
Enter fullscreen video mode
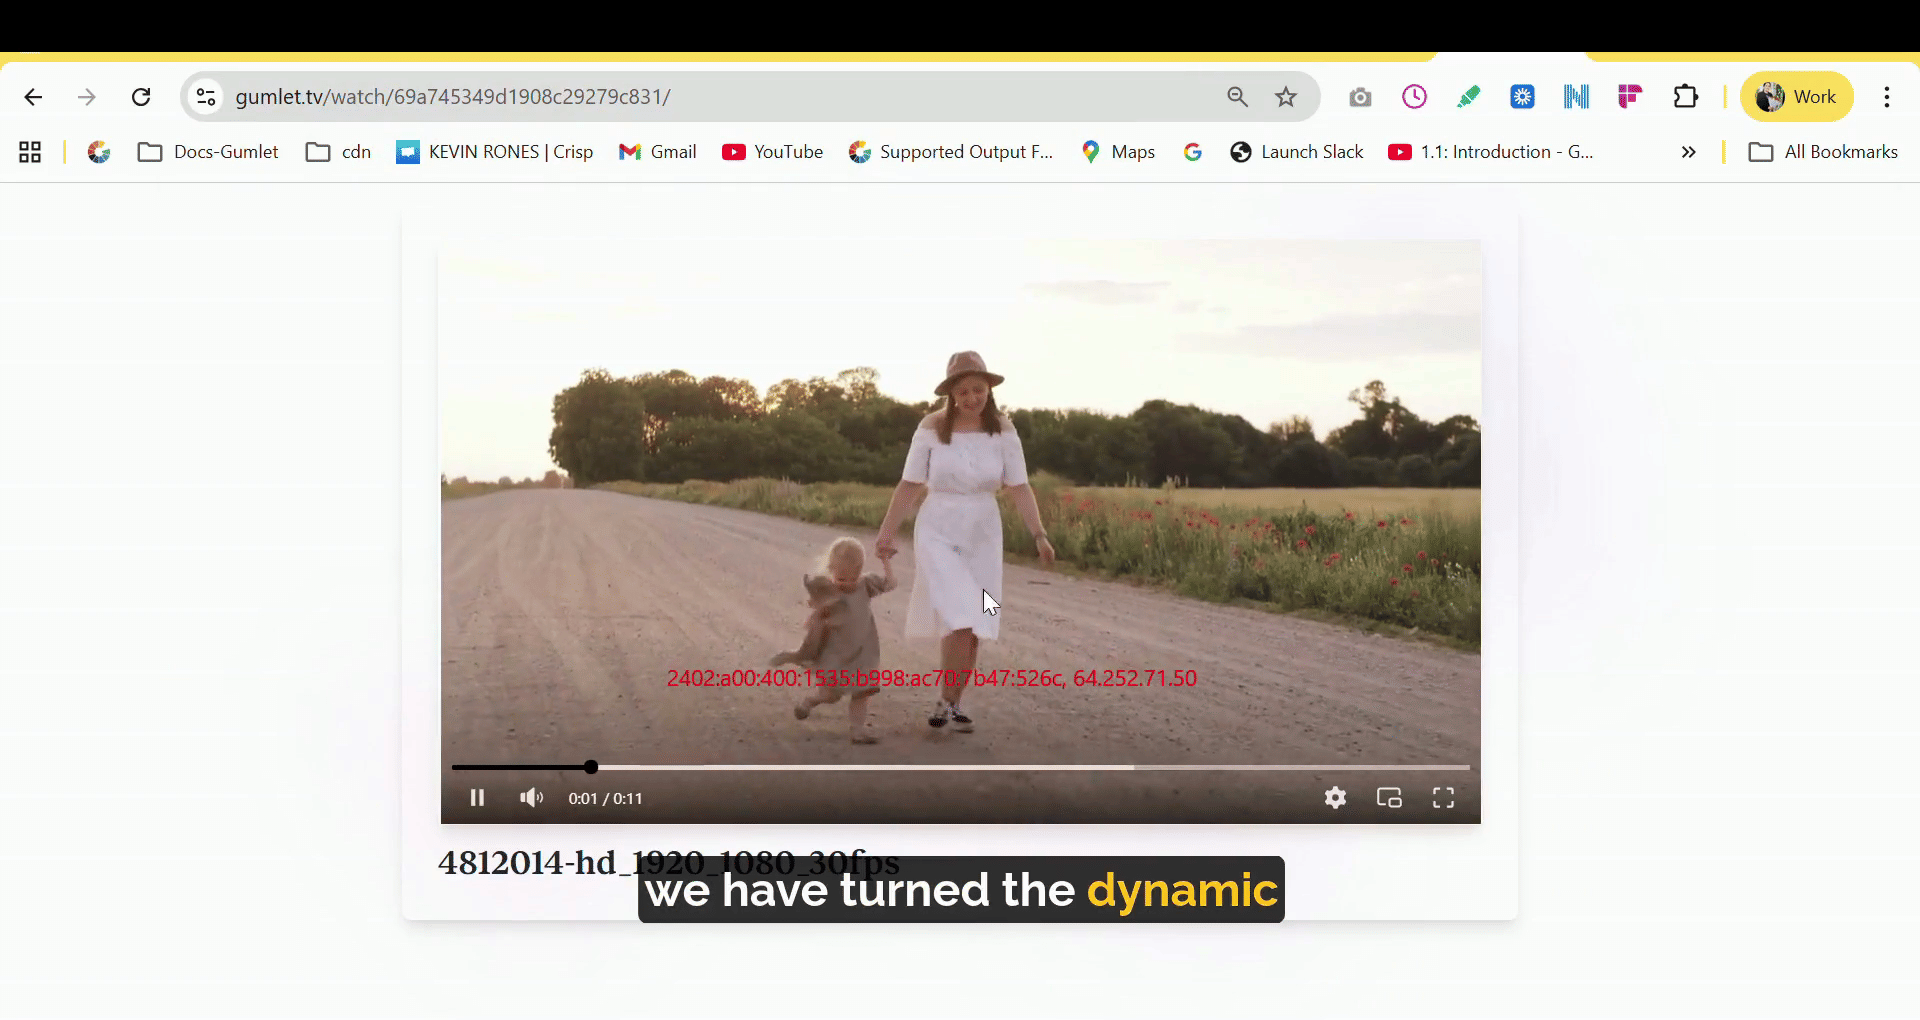click(x=1443, y=798)
